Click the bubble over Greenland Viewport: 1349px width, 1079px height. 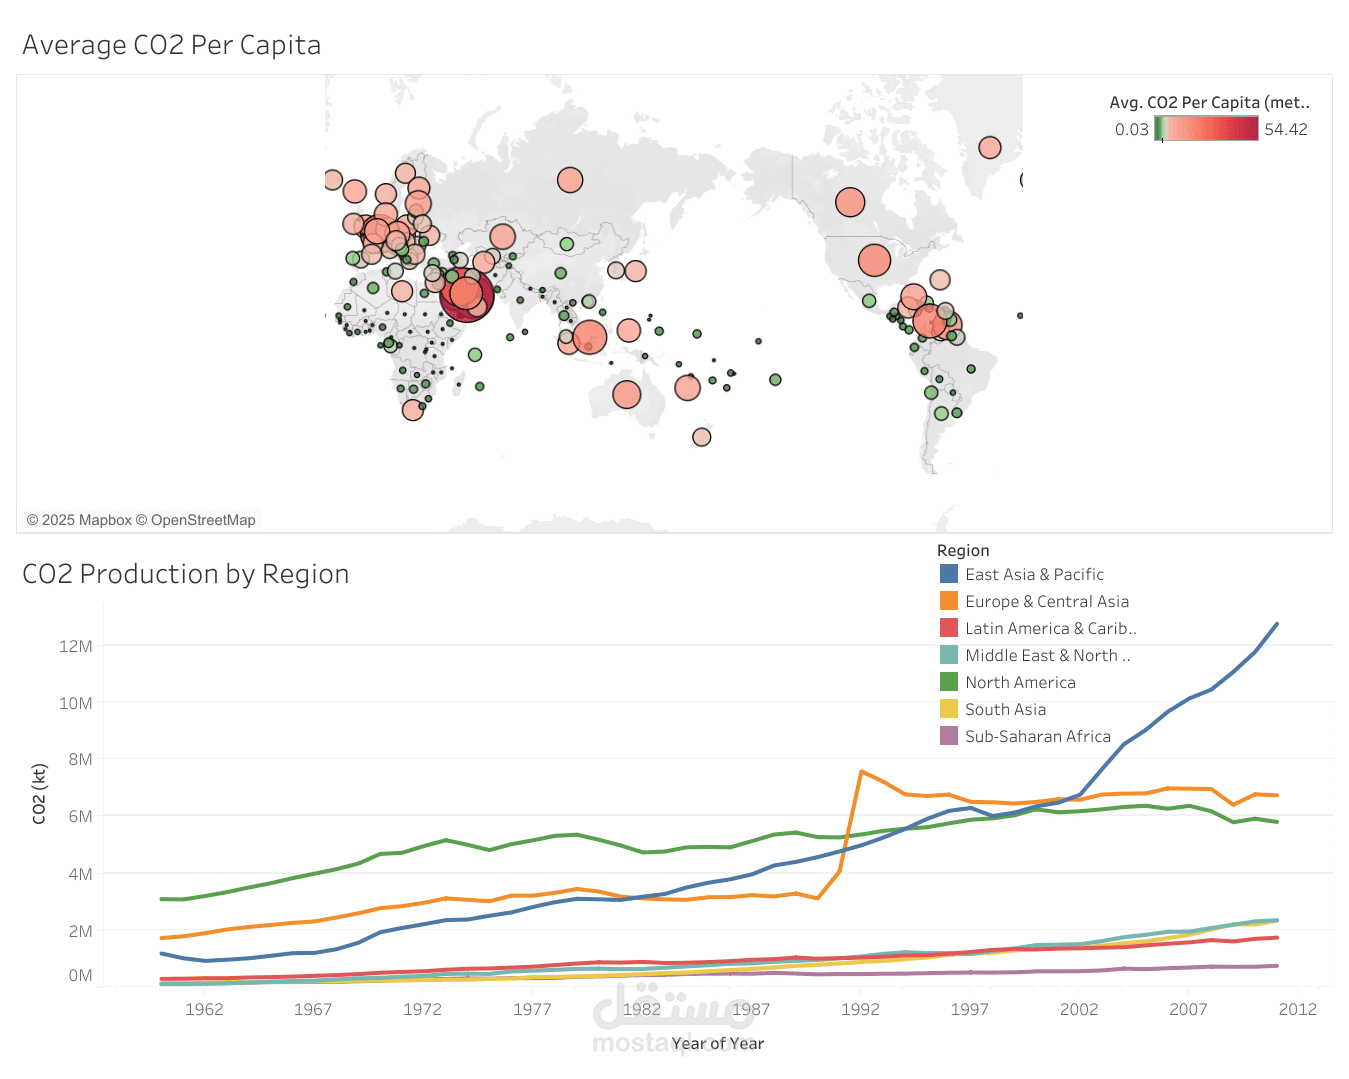pos(990,148)
